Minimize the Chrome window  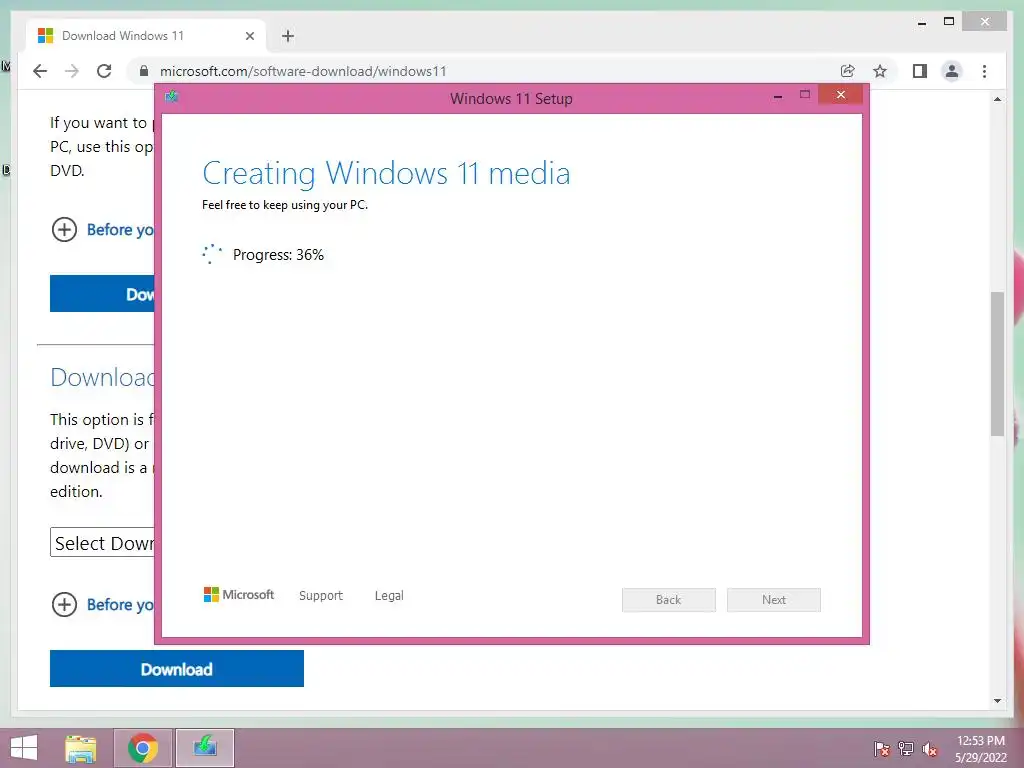[922, 23]
